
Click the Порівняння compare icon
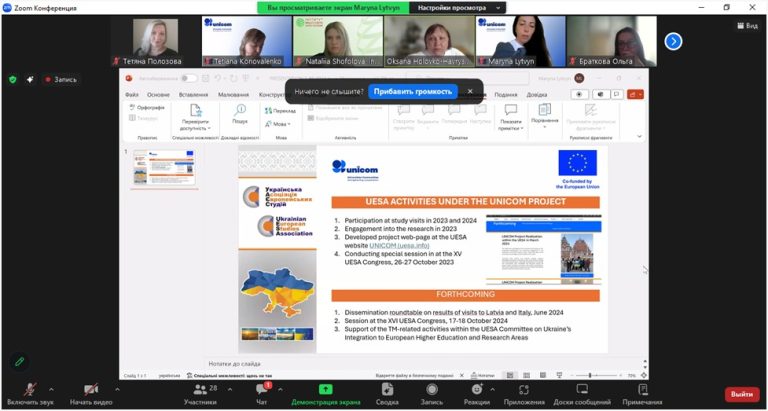point(545,110)
